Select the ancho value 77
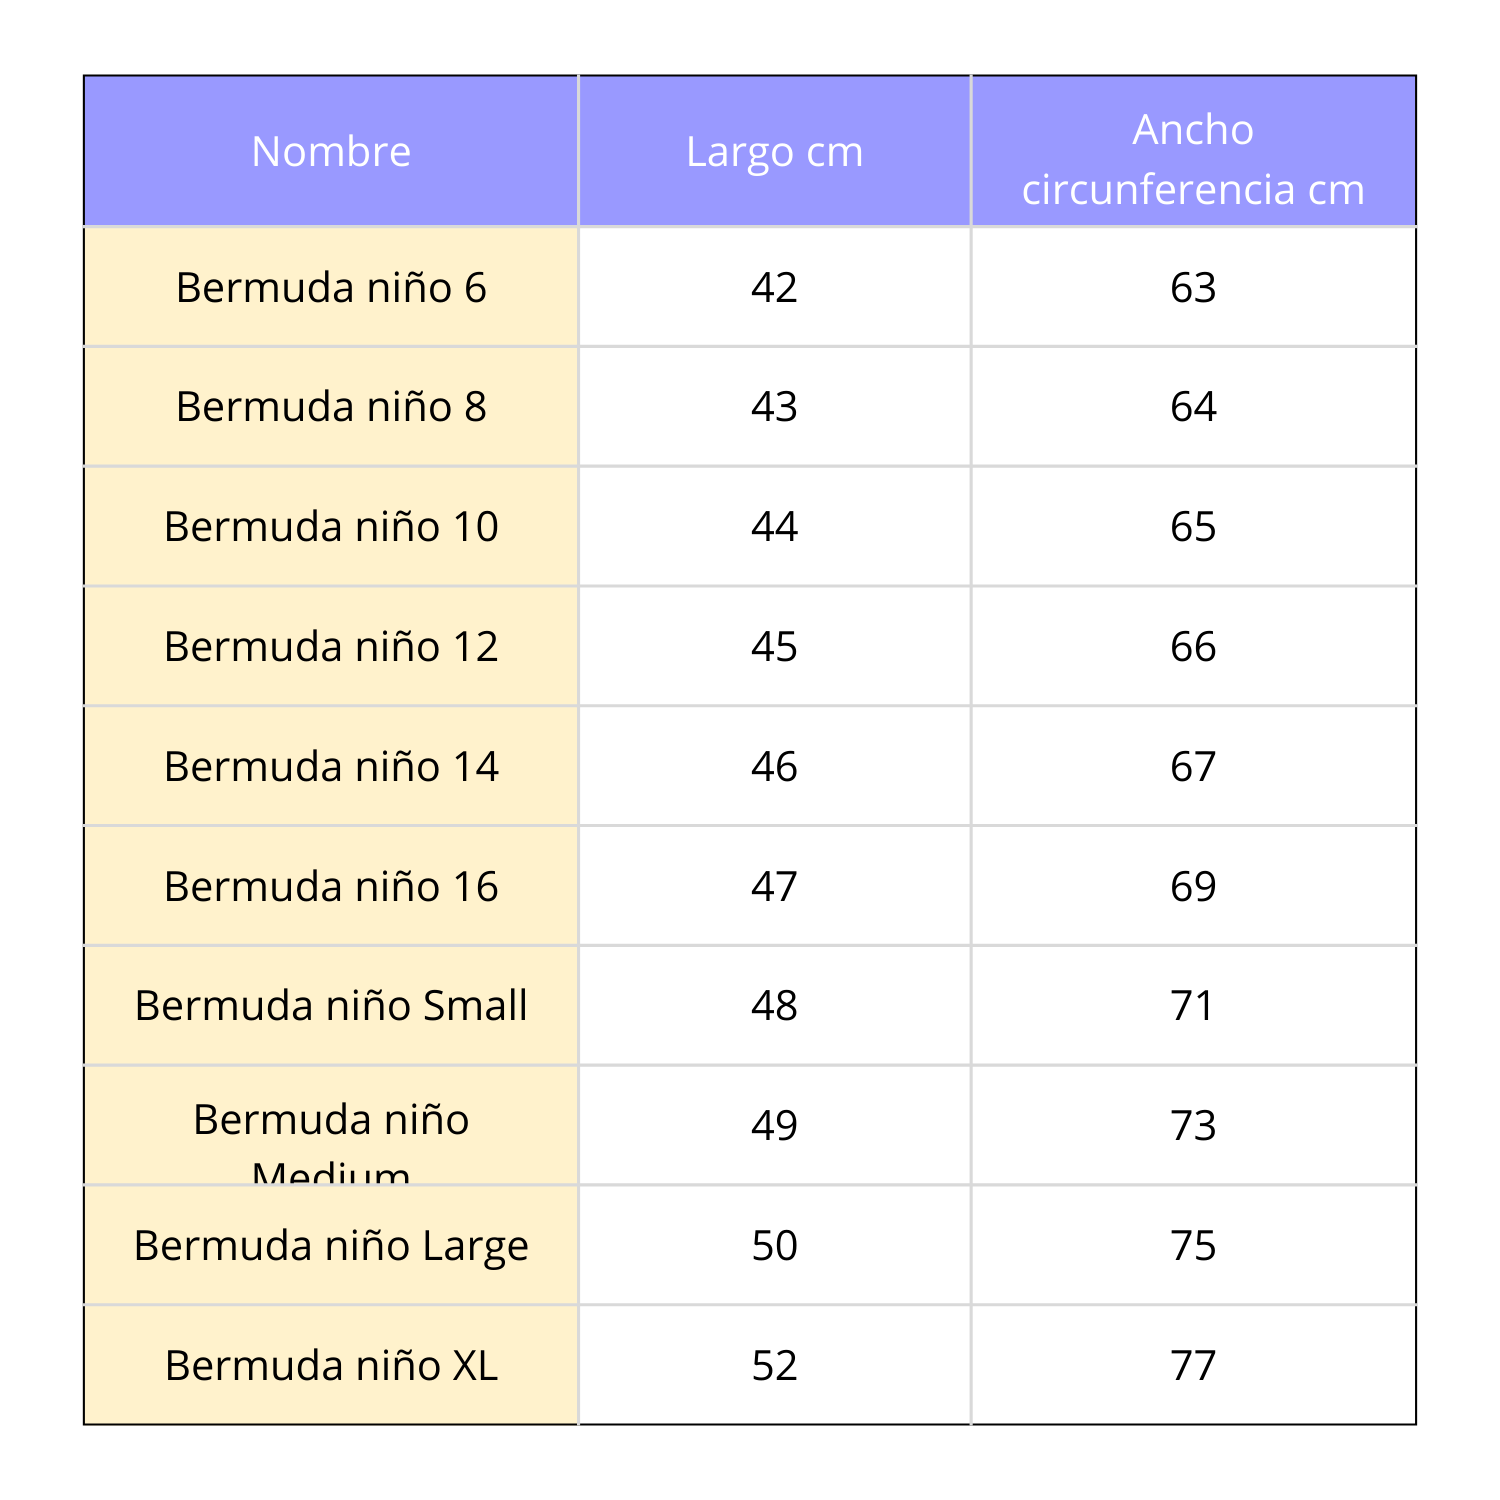Screen dimensions: 1500x1500 point(1193,1366)
